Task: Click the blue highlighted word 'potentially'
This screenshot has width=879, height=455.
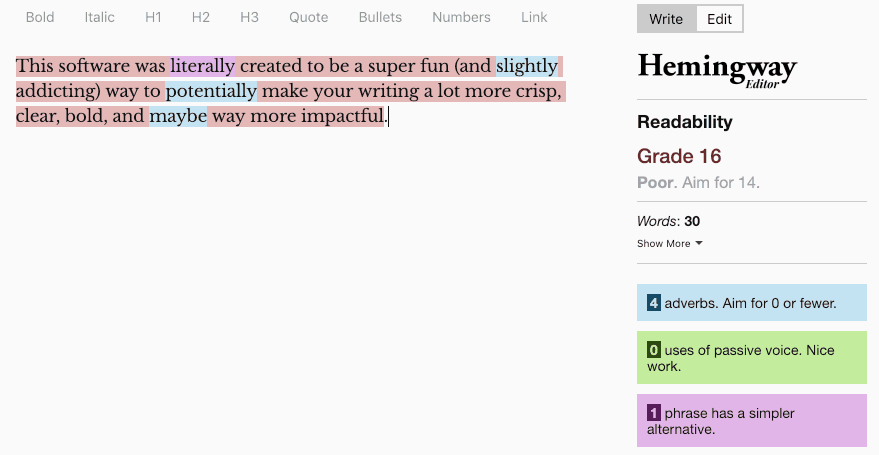Action: click(x=211, y=91)
